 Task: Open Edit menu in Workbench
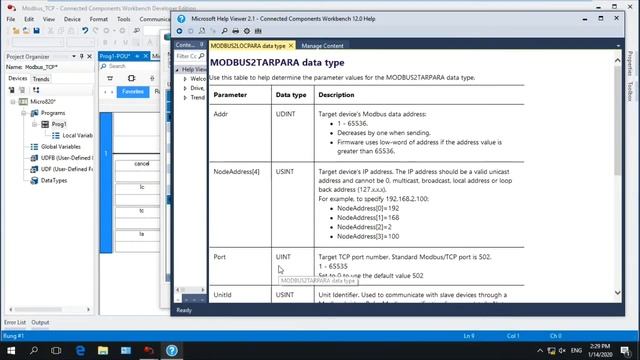(x=29, y=19)
